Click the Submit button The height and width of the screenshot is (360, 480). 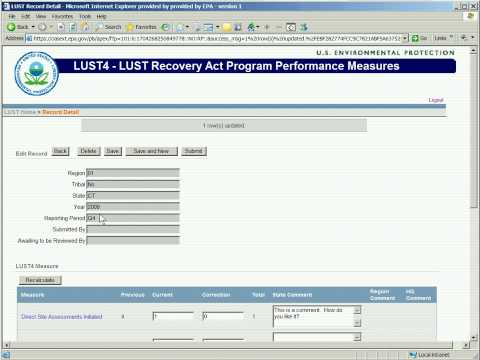pyautogui.click(x=194, y=151)
